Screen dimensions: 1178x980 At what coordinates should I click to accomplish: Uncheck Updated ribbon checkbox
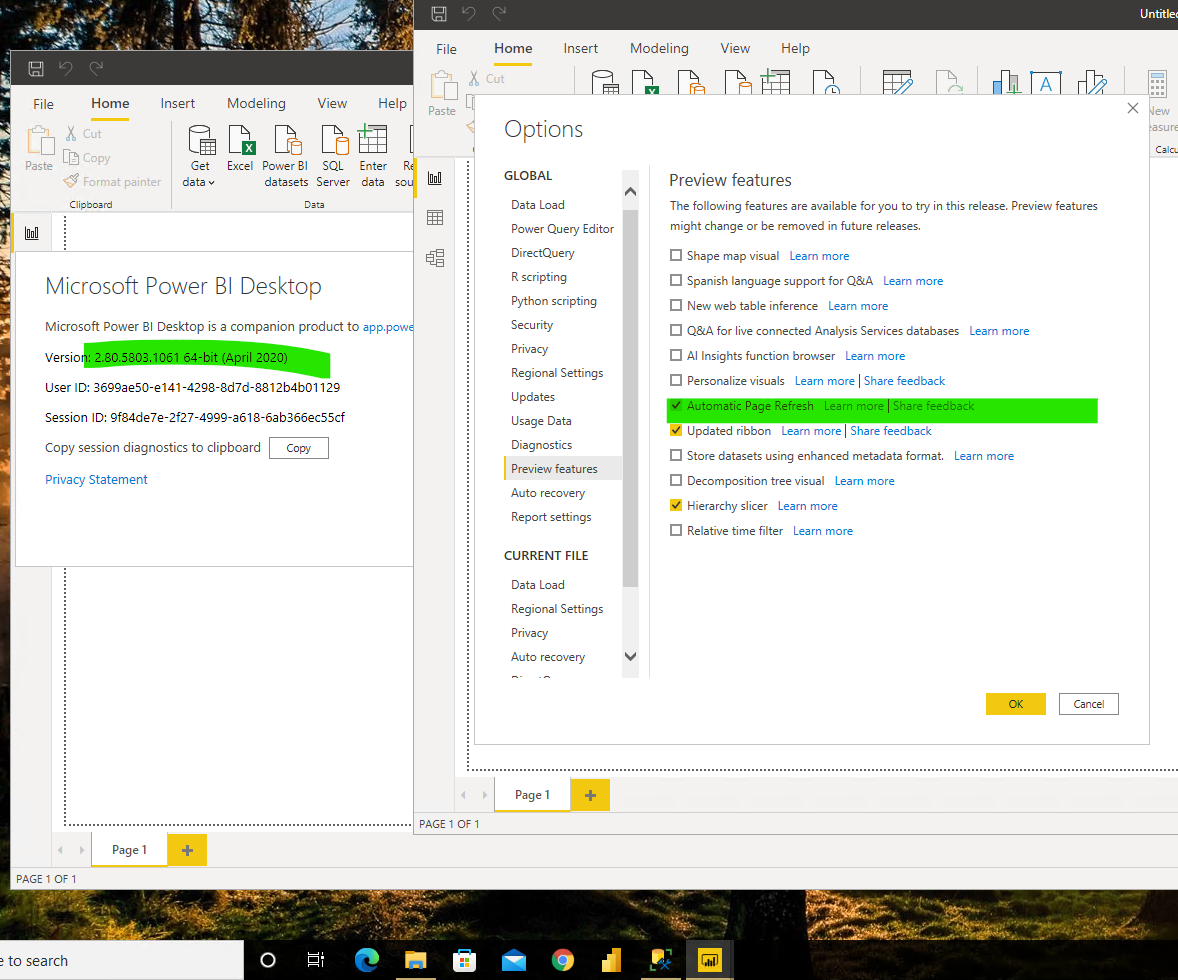click(x=676, y=430)
